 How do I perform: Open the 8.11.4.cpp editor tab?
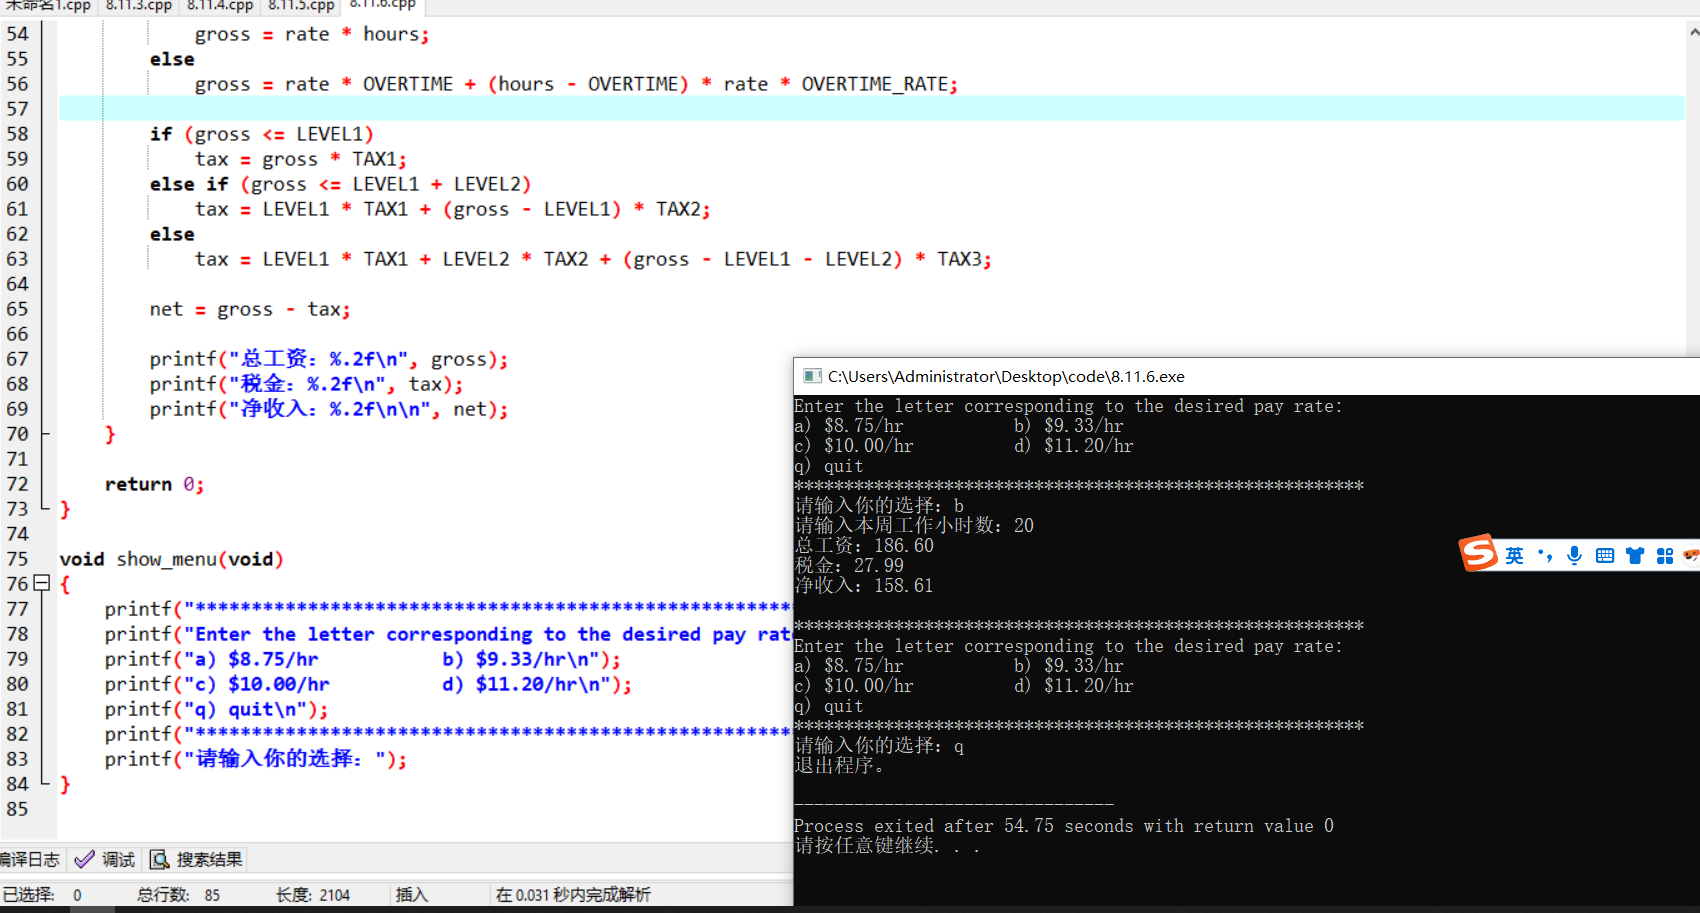pos(220,6)
